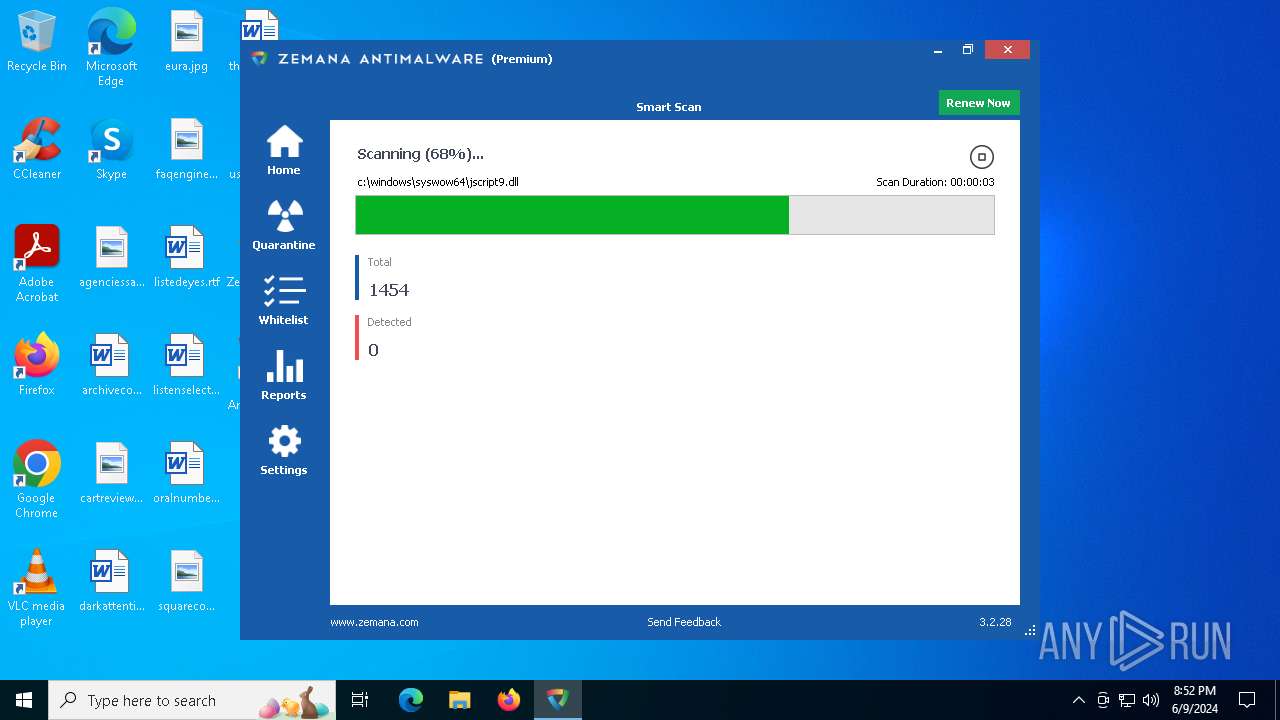Open the Whitelist section
Viewport: 1280px width, 720px height.
tap(284, 300)
